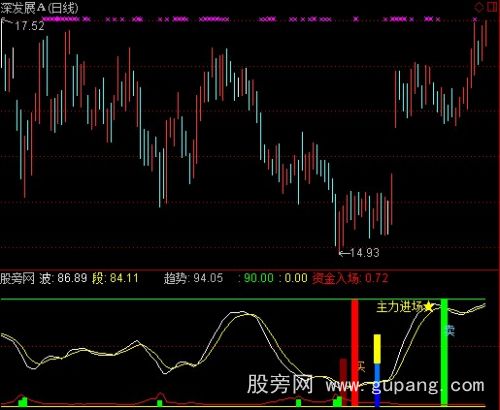
Task: Click the 波: 86.89 indicator value
Action: tap(63, 278)
